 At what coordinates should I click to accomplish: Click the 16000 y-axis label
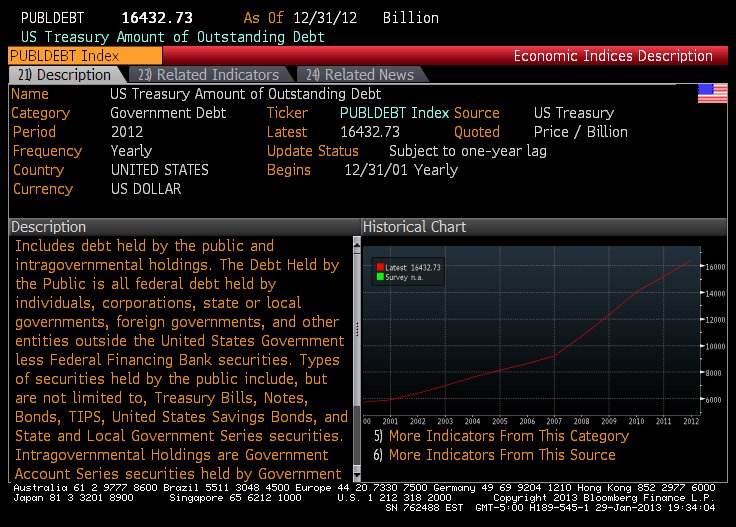[x=715, y=267]
